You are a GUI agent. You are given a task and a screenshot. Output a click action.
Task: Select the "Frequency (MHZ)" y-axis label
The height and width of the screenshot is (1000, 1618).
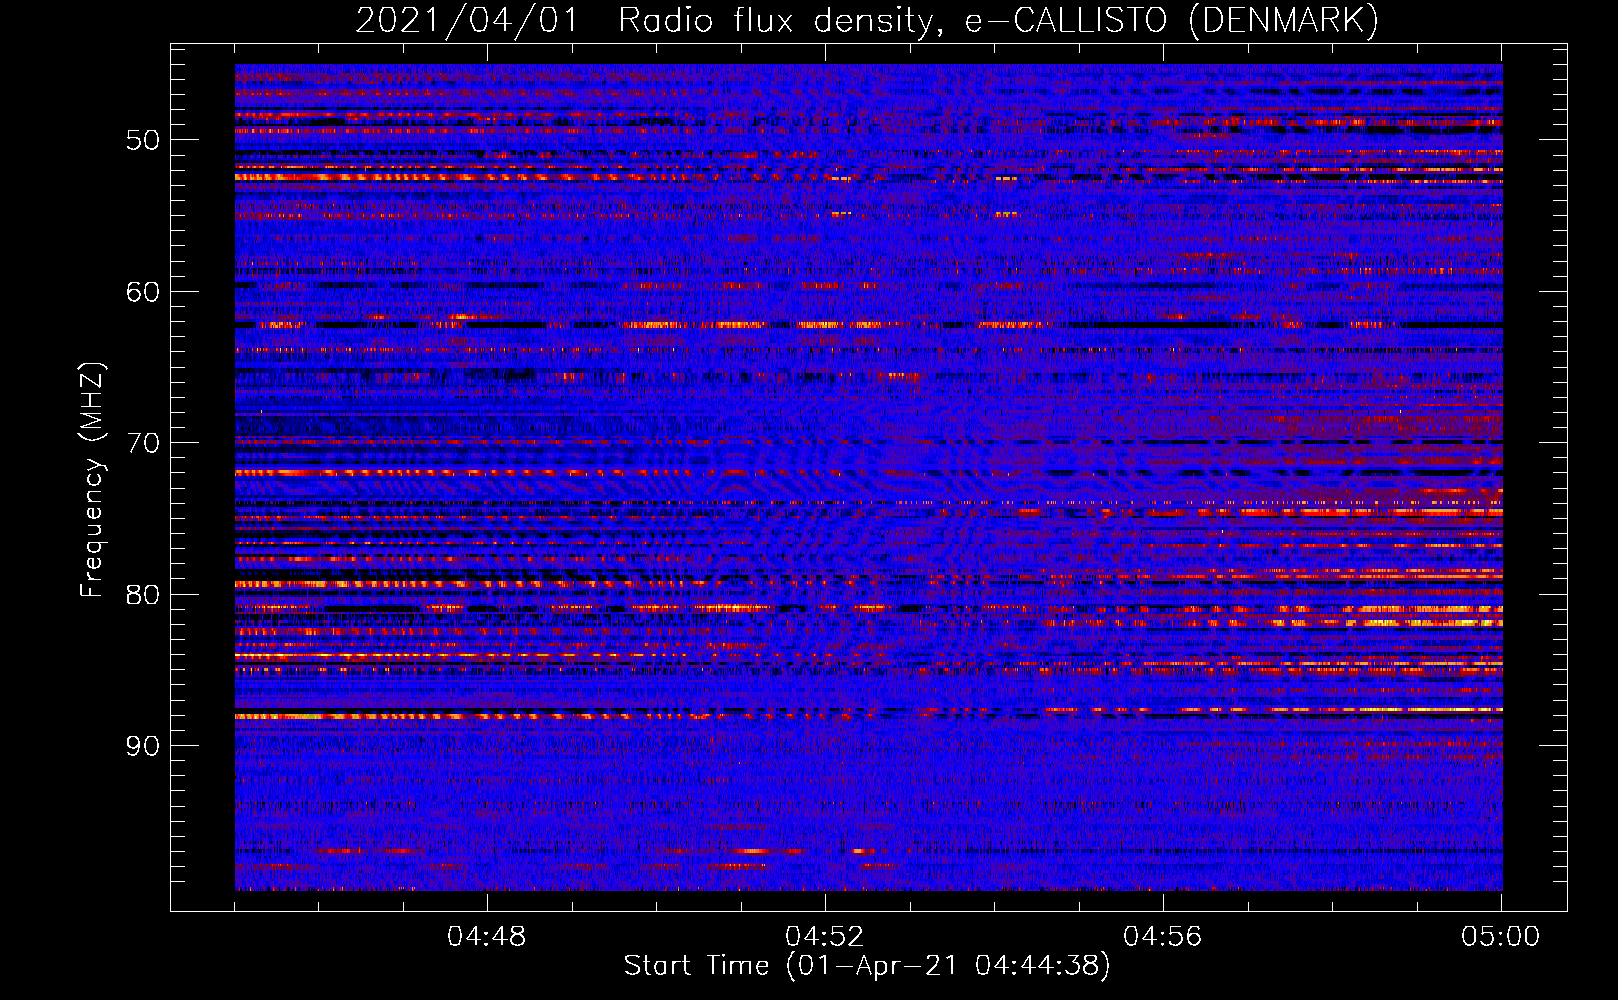click(x=91, y=480)
